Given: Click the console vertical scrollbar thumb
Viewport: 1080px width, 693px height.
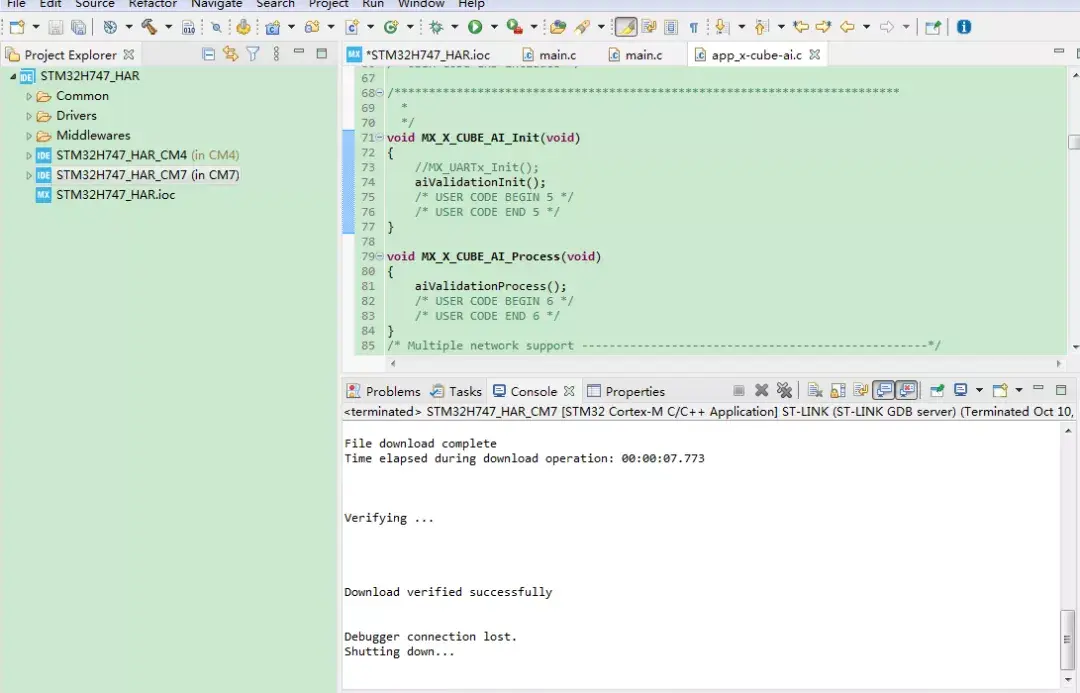Looking at the screenshot, I should pos(1068,639).
